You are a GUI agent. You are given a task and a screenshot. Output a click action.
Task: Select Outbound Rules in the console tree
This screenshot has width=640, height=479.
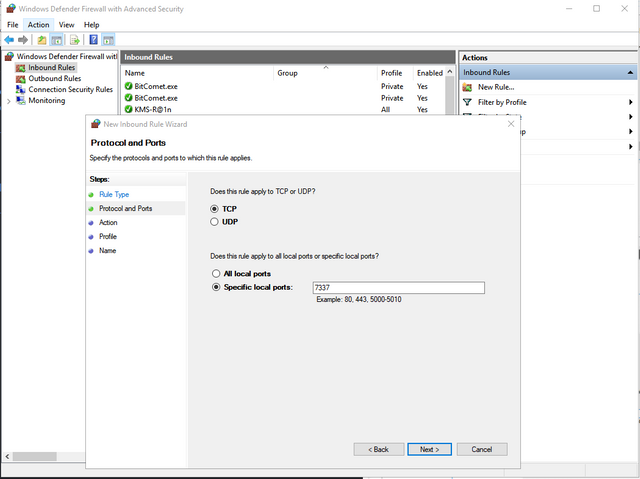coord(55,78)
